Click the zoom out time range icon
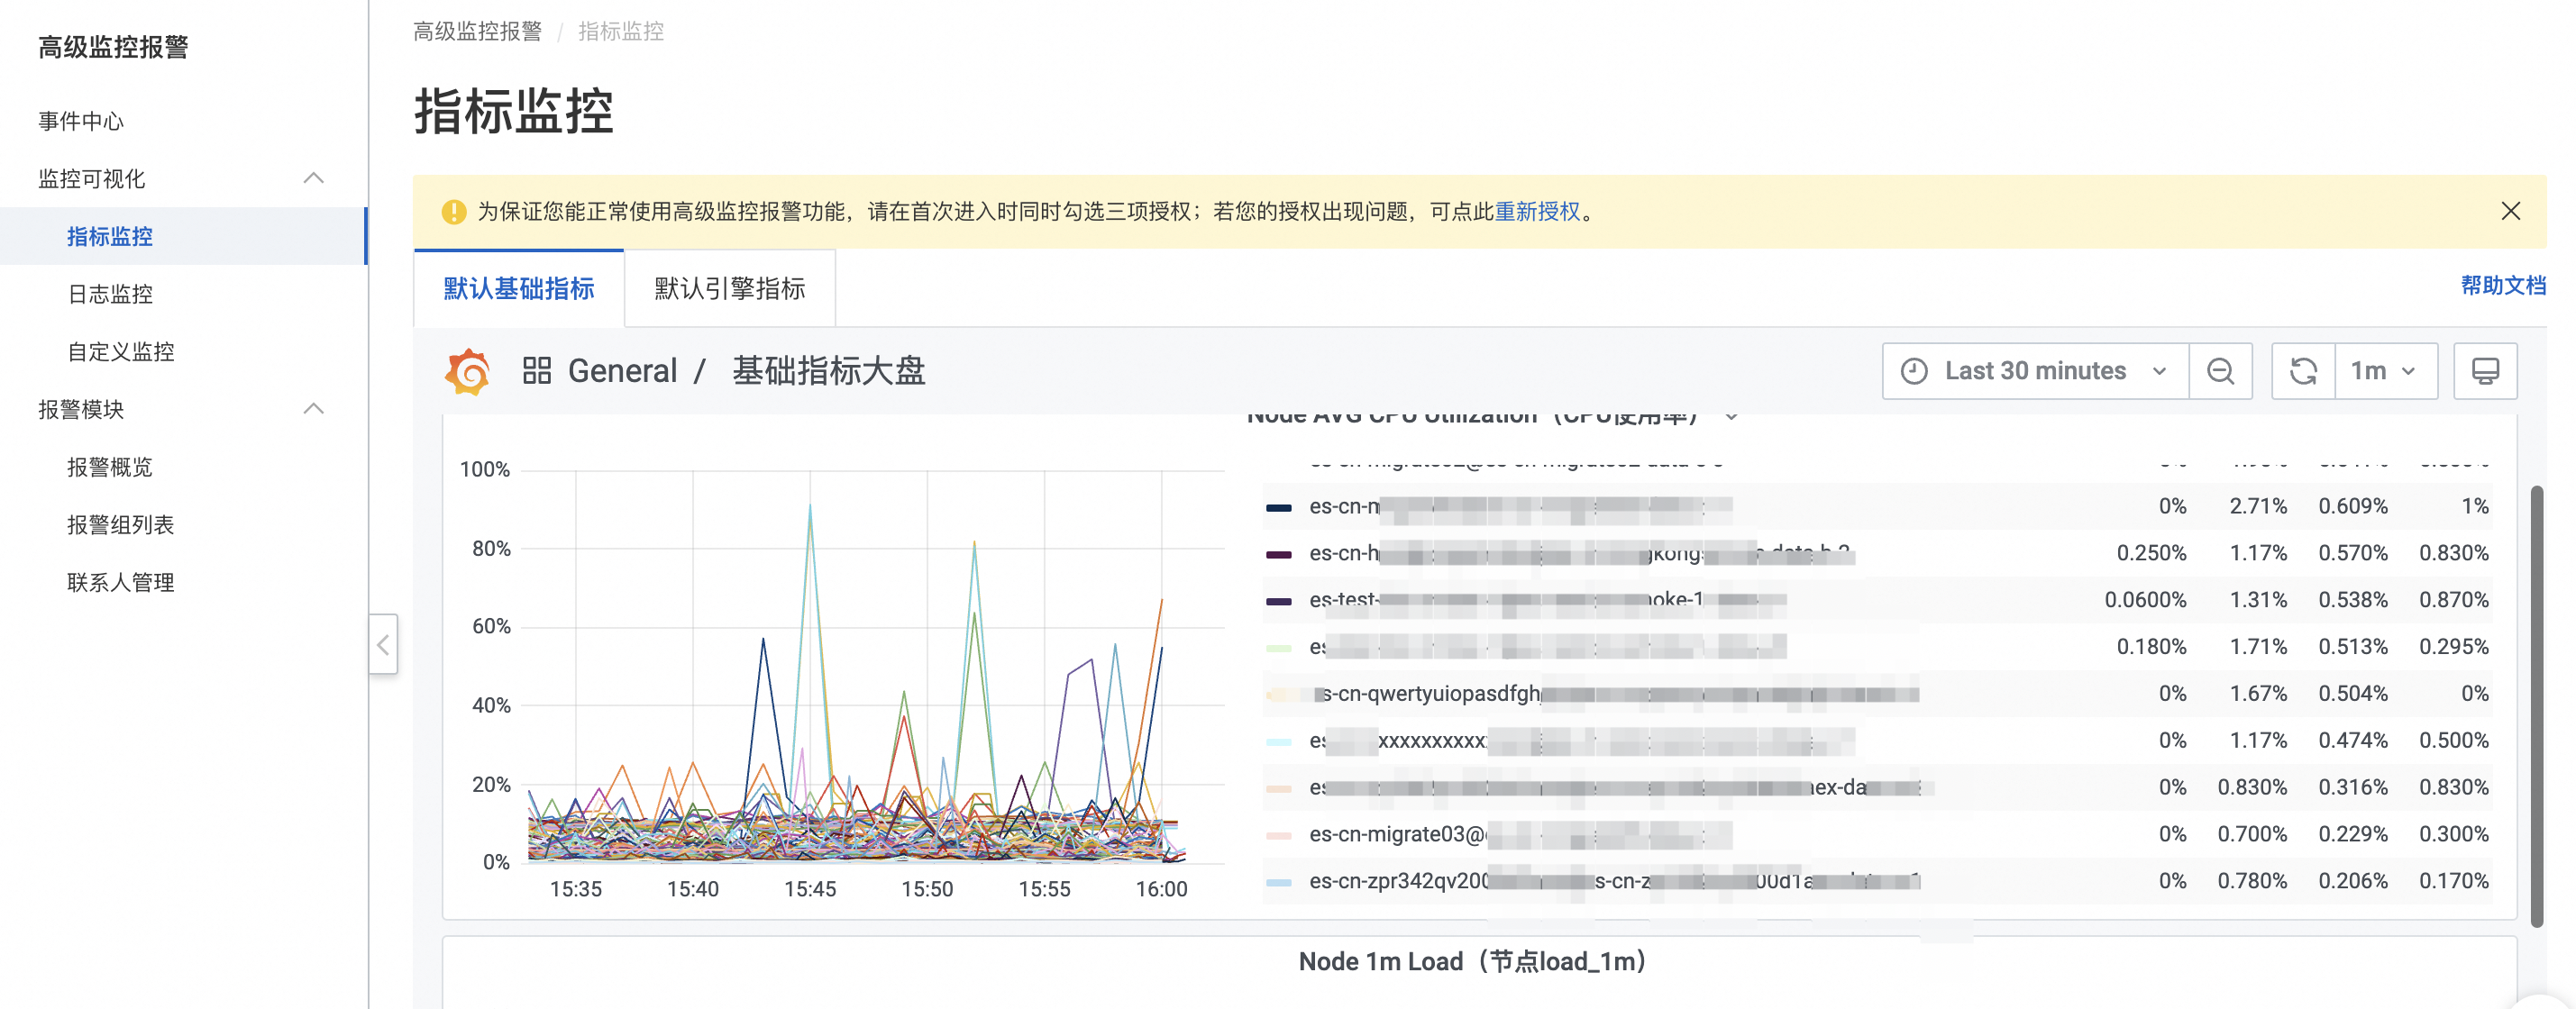 pos(2220,371)
